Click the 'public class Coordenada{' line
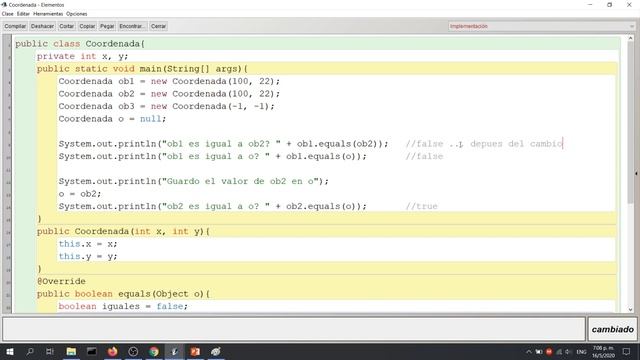 80,44
